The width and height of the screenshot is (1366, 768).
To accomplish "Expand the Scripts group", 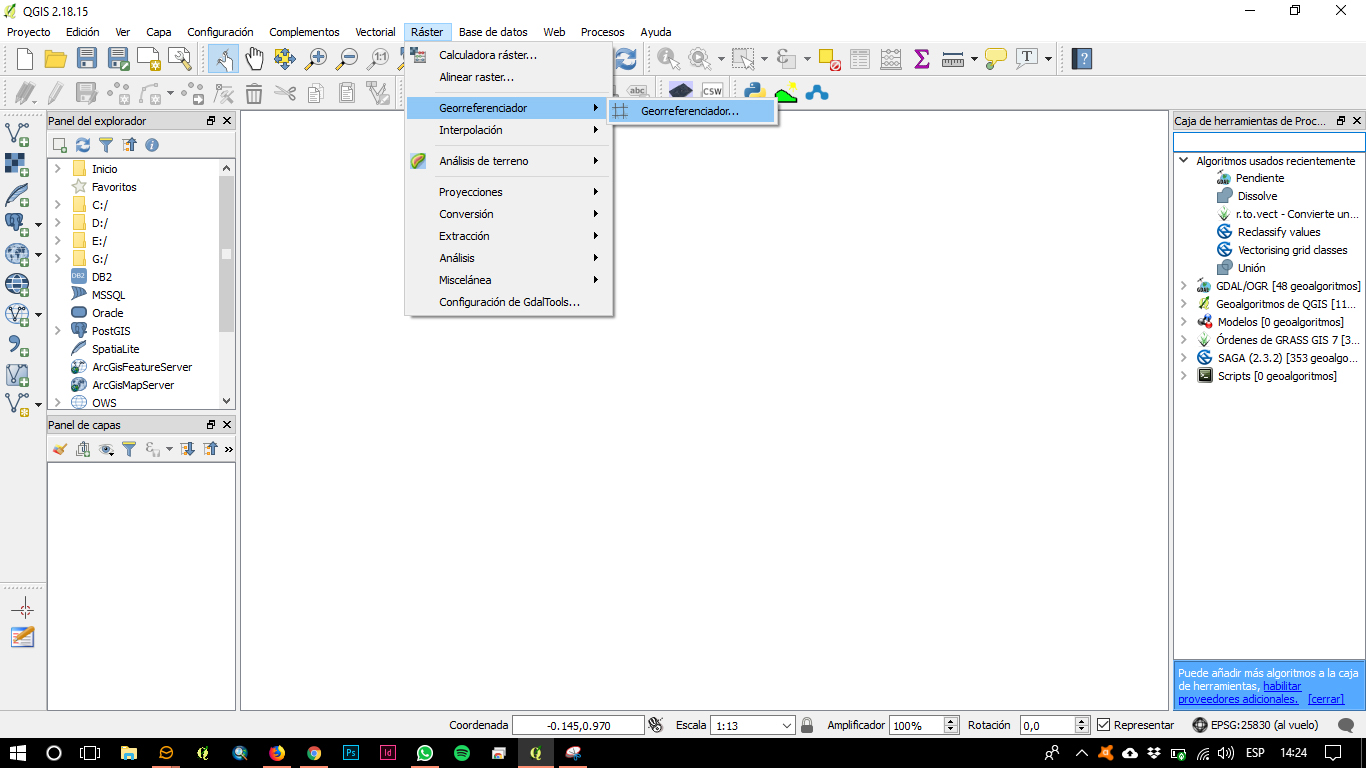I will tap(1184, 376).
